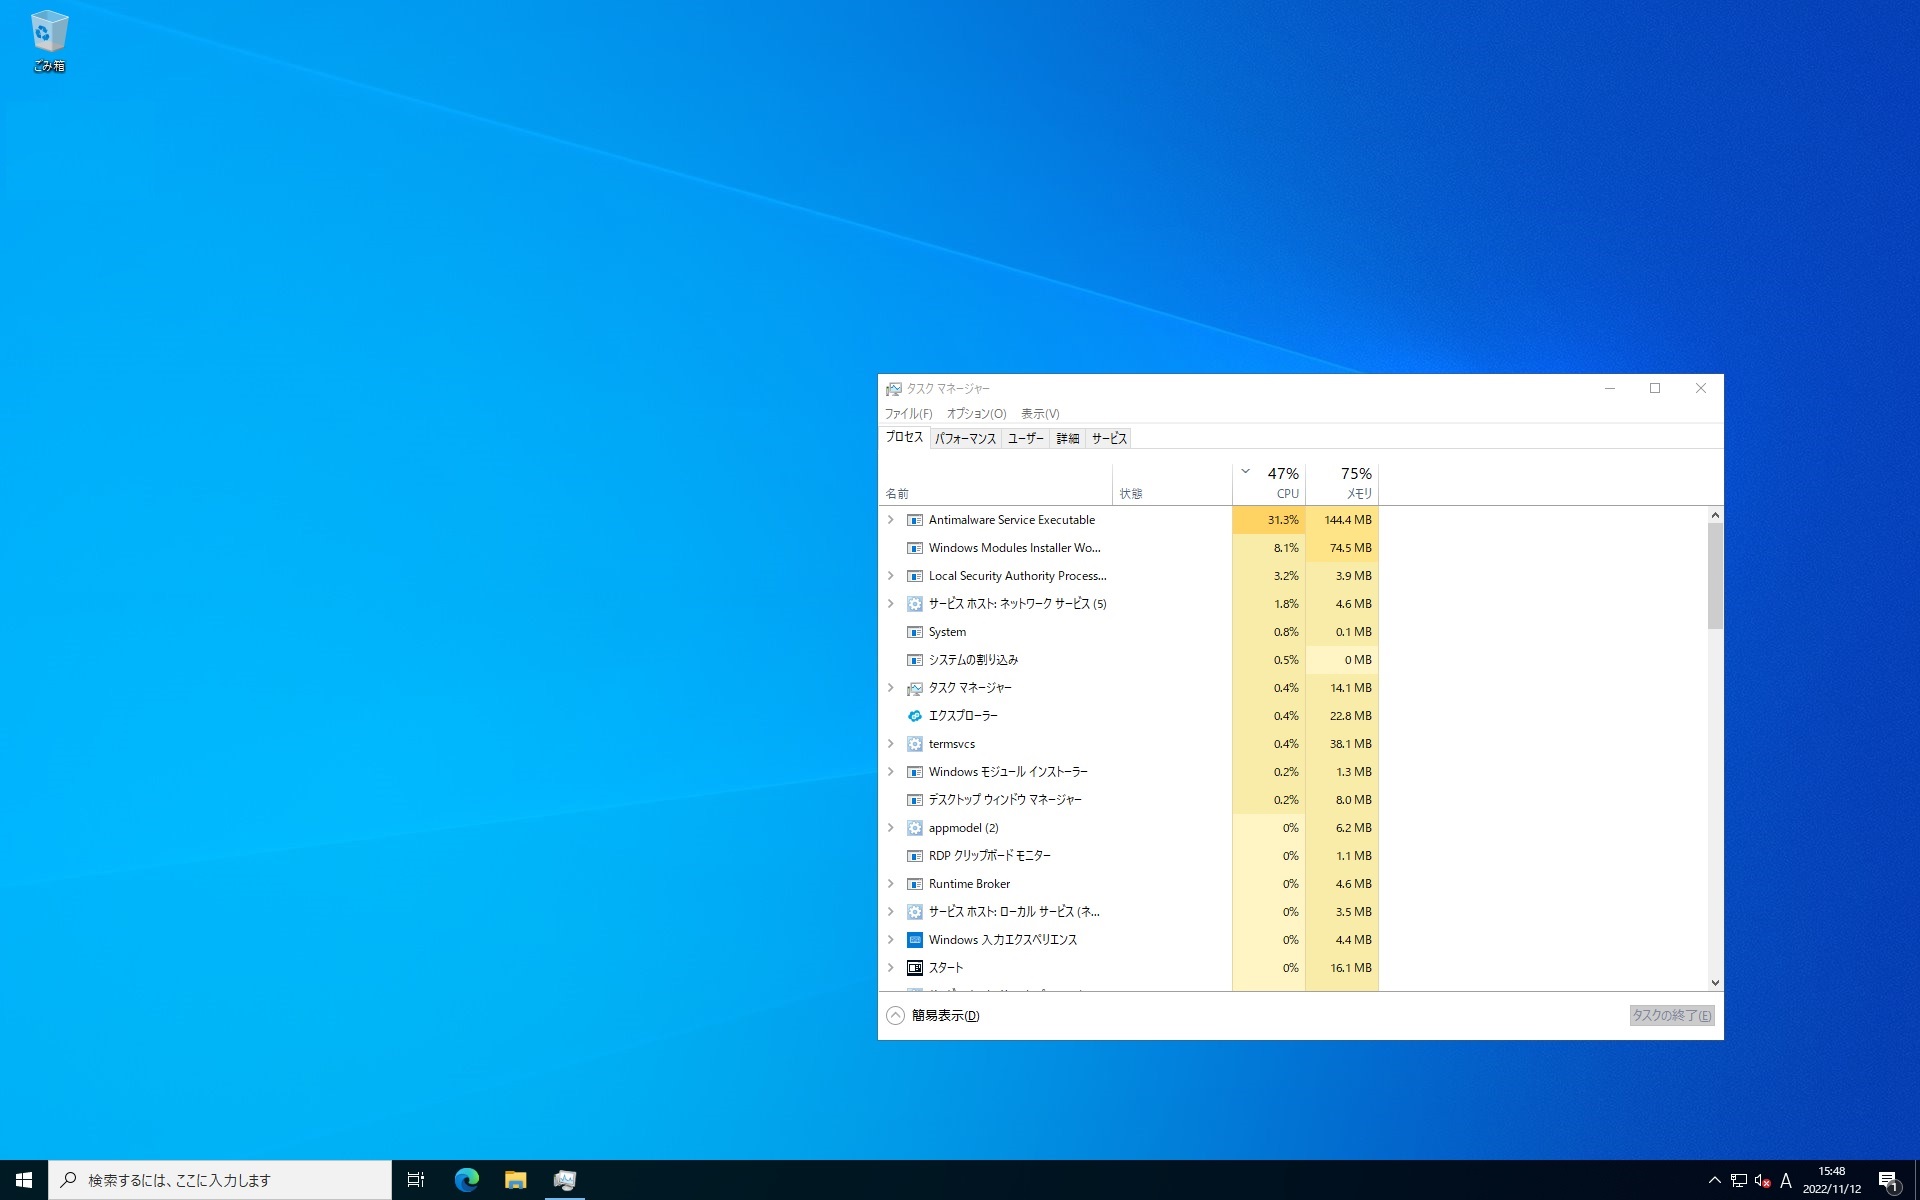Screen dimensions: 1920x1200
Task: Open the オプション(O) menu
Action: pos(976,414)
